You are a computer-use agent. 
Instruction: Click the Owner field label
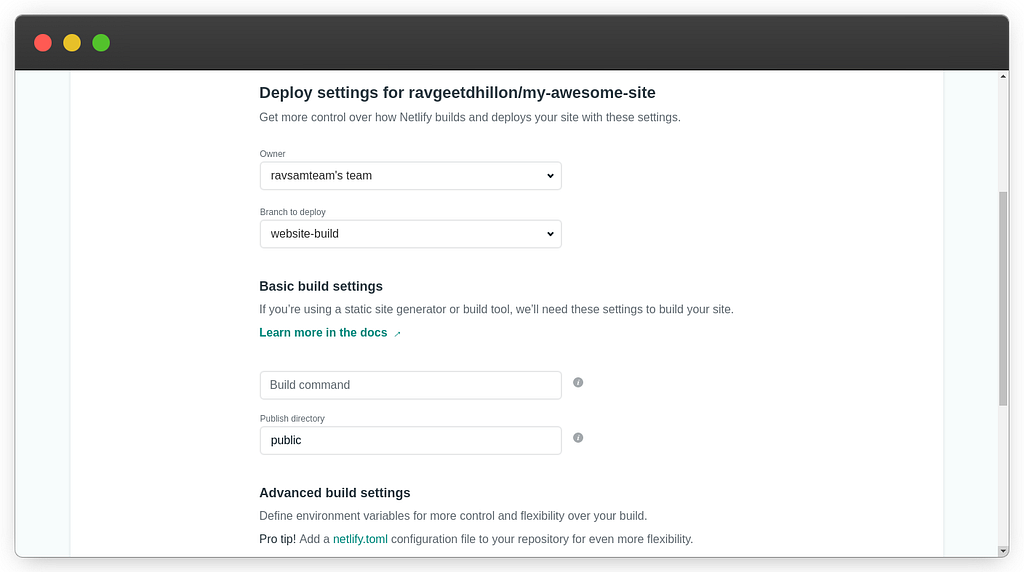pyautogui.click(x=272, y=154)
